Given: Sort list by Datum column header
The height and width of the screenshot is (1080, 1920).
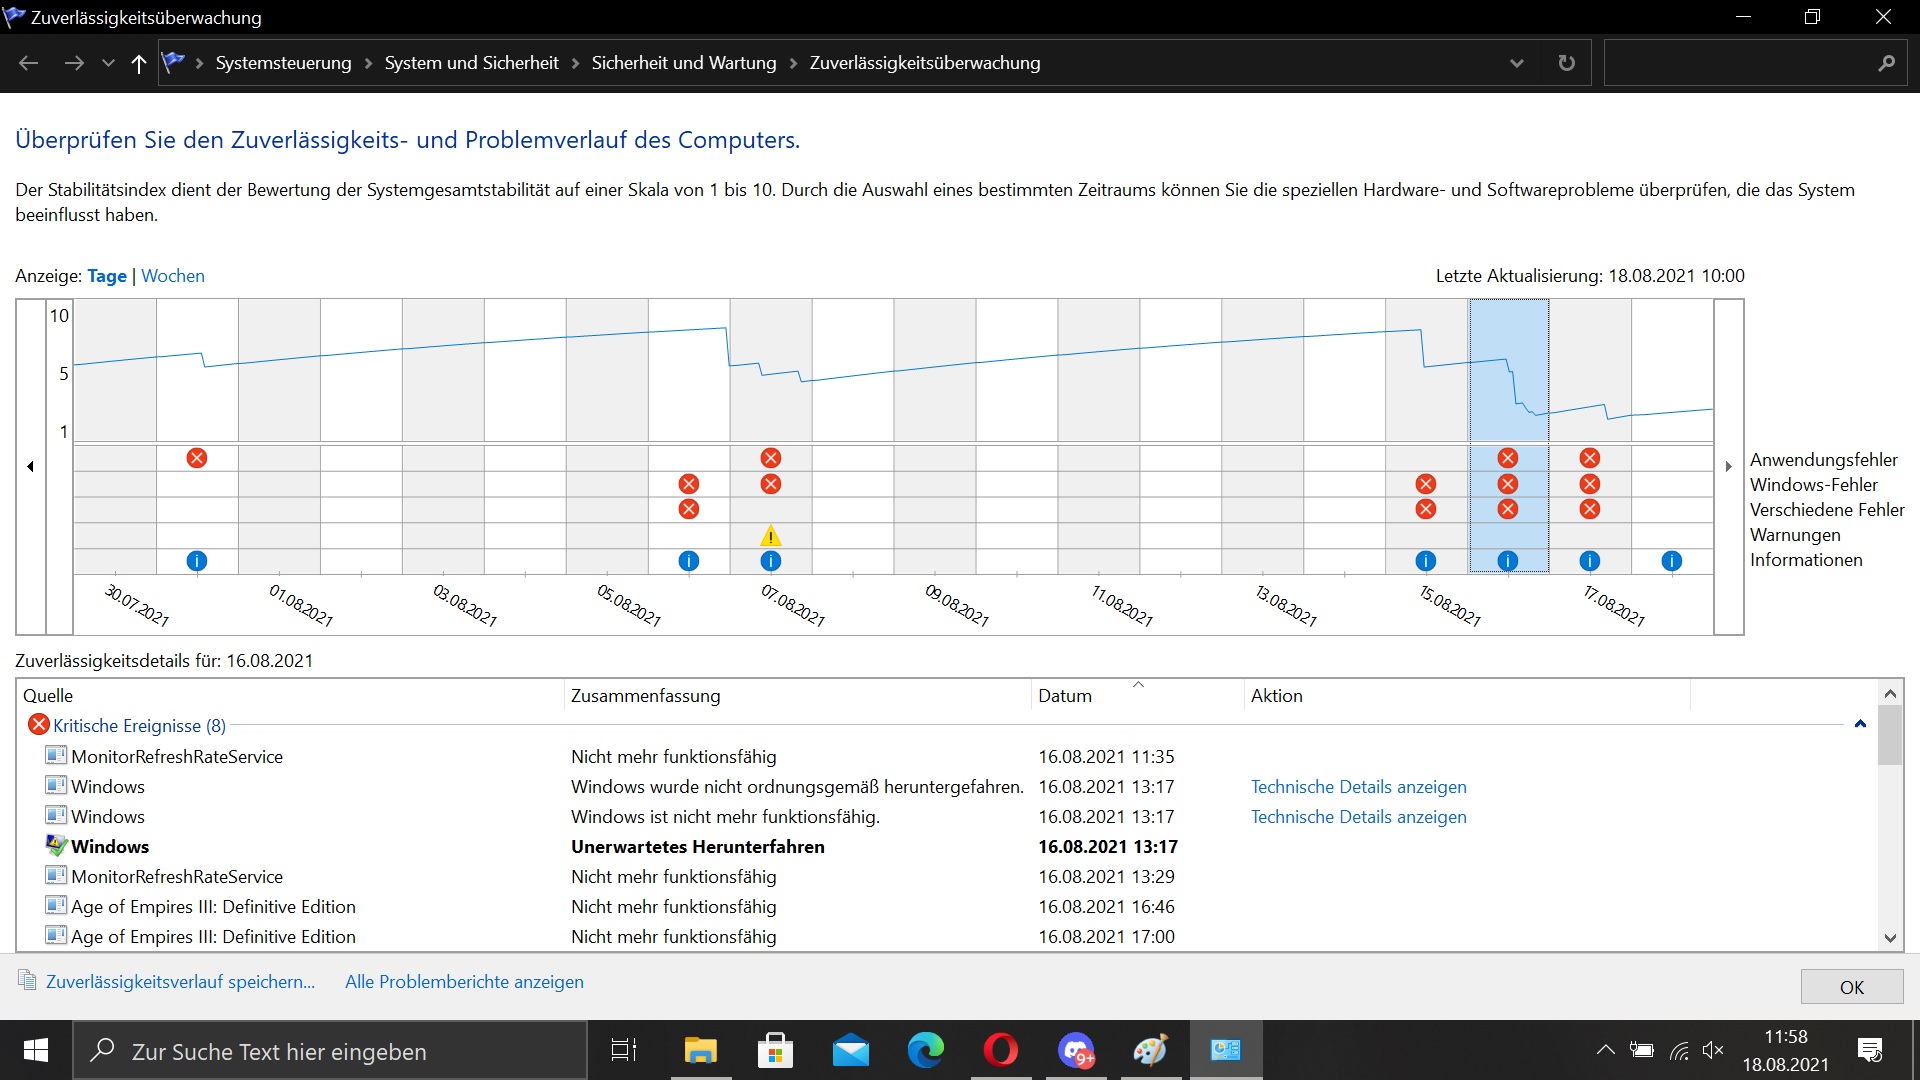Looking at the screenshot, I should click(x=1065, y=696).
